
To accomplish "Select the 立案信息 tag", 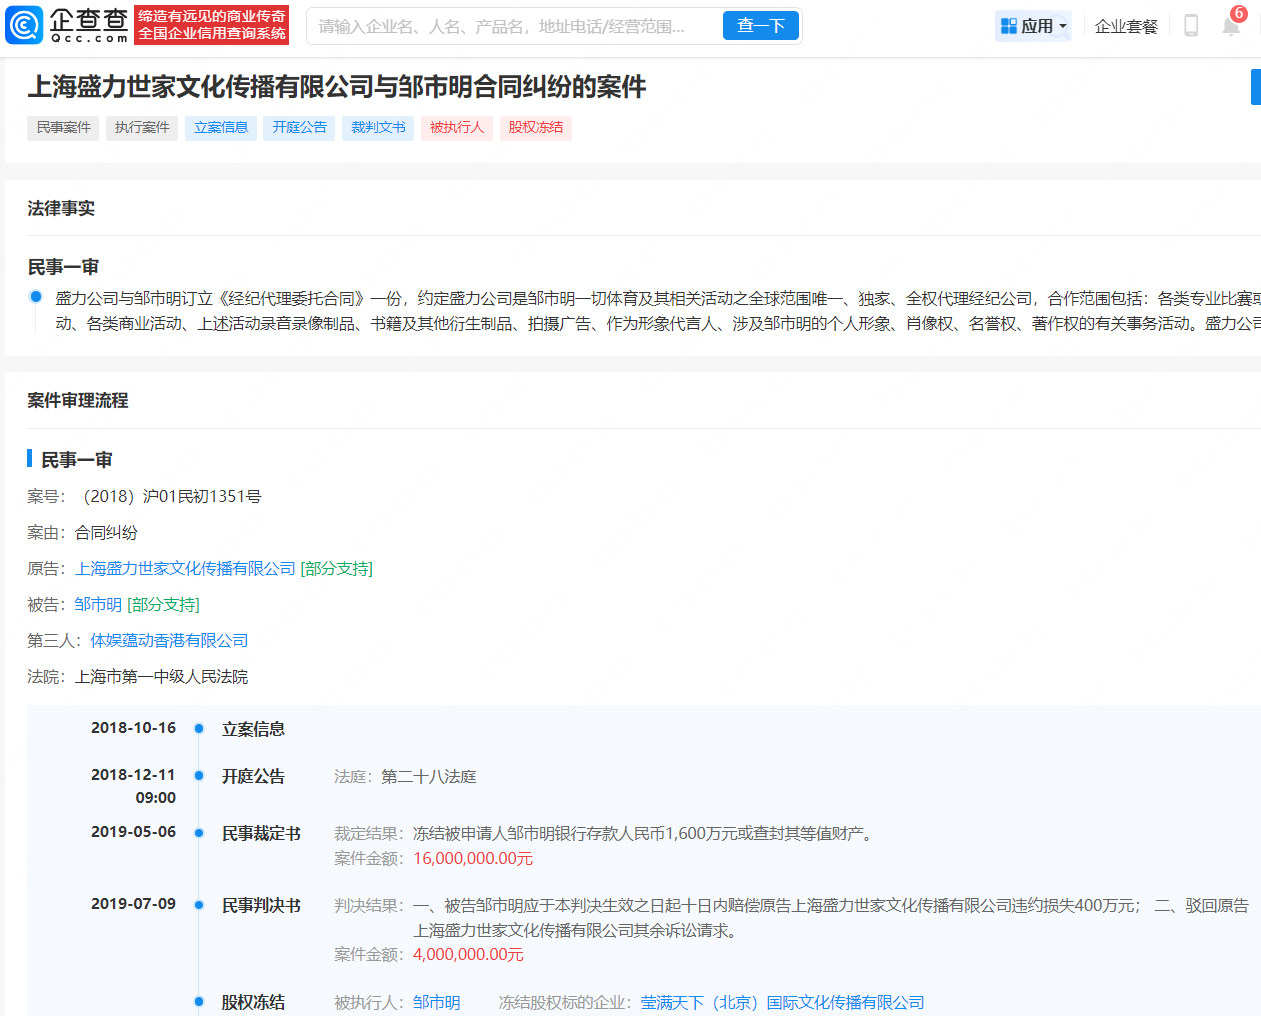I will pos(221,128).
